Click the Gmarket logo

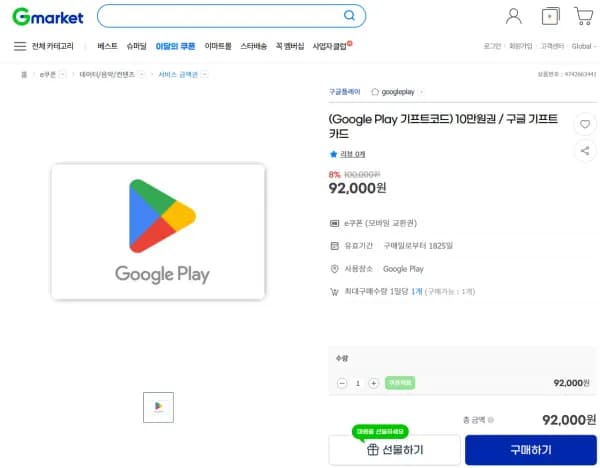coord(48,17)
